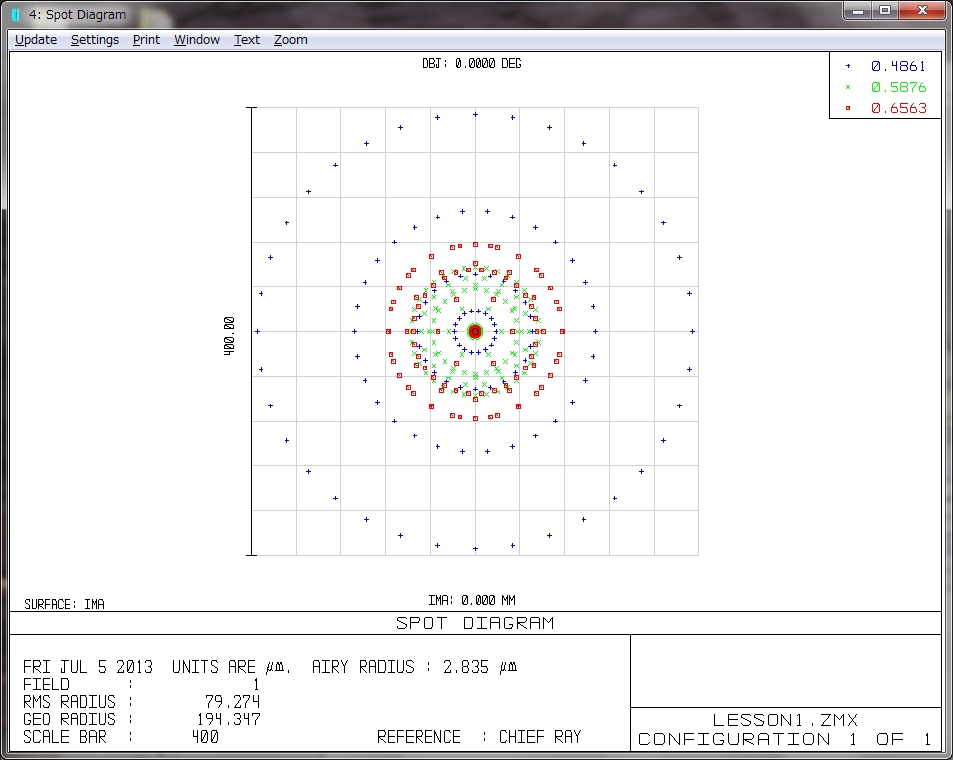The width and height of the screenshot is (953, 760).
Task: Click the SPOT DIAGRAM title text
Action: coord(475,623)
